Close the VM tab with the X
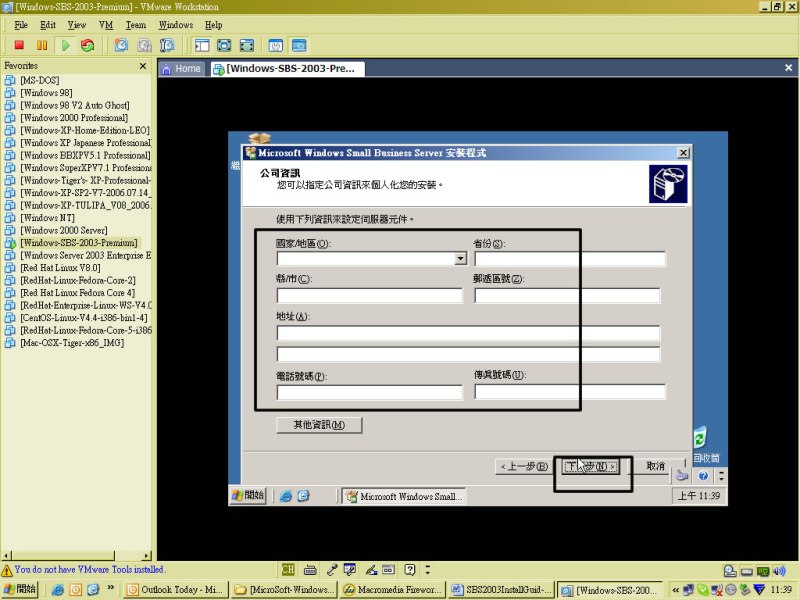Viewport: 800px width, 600px height. pos(788,68)
